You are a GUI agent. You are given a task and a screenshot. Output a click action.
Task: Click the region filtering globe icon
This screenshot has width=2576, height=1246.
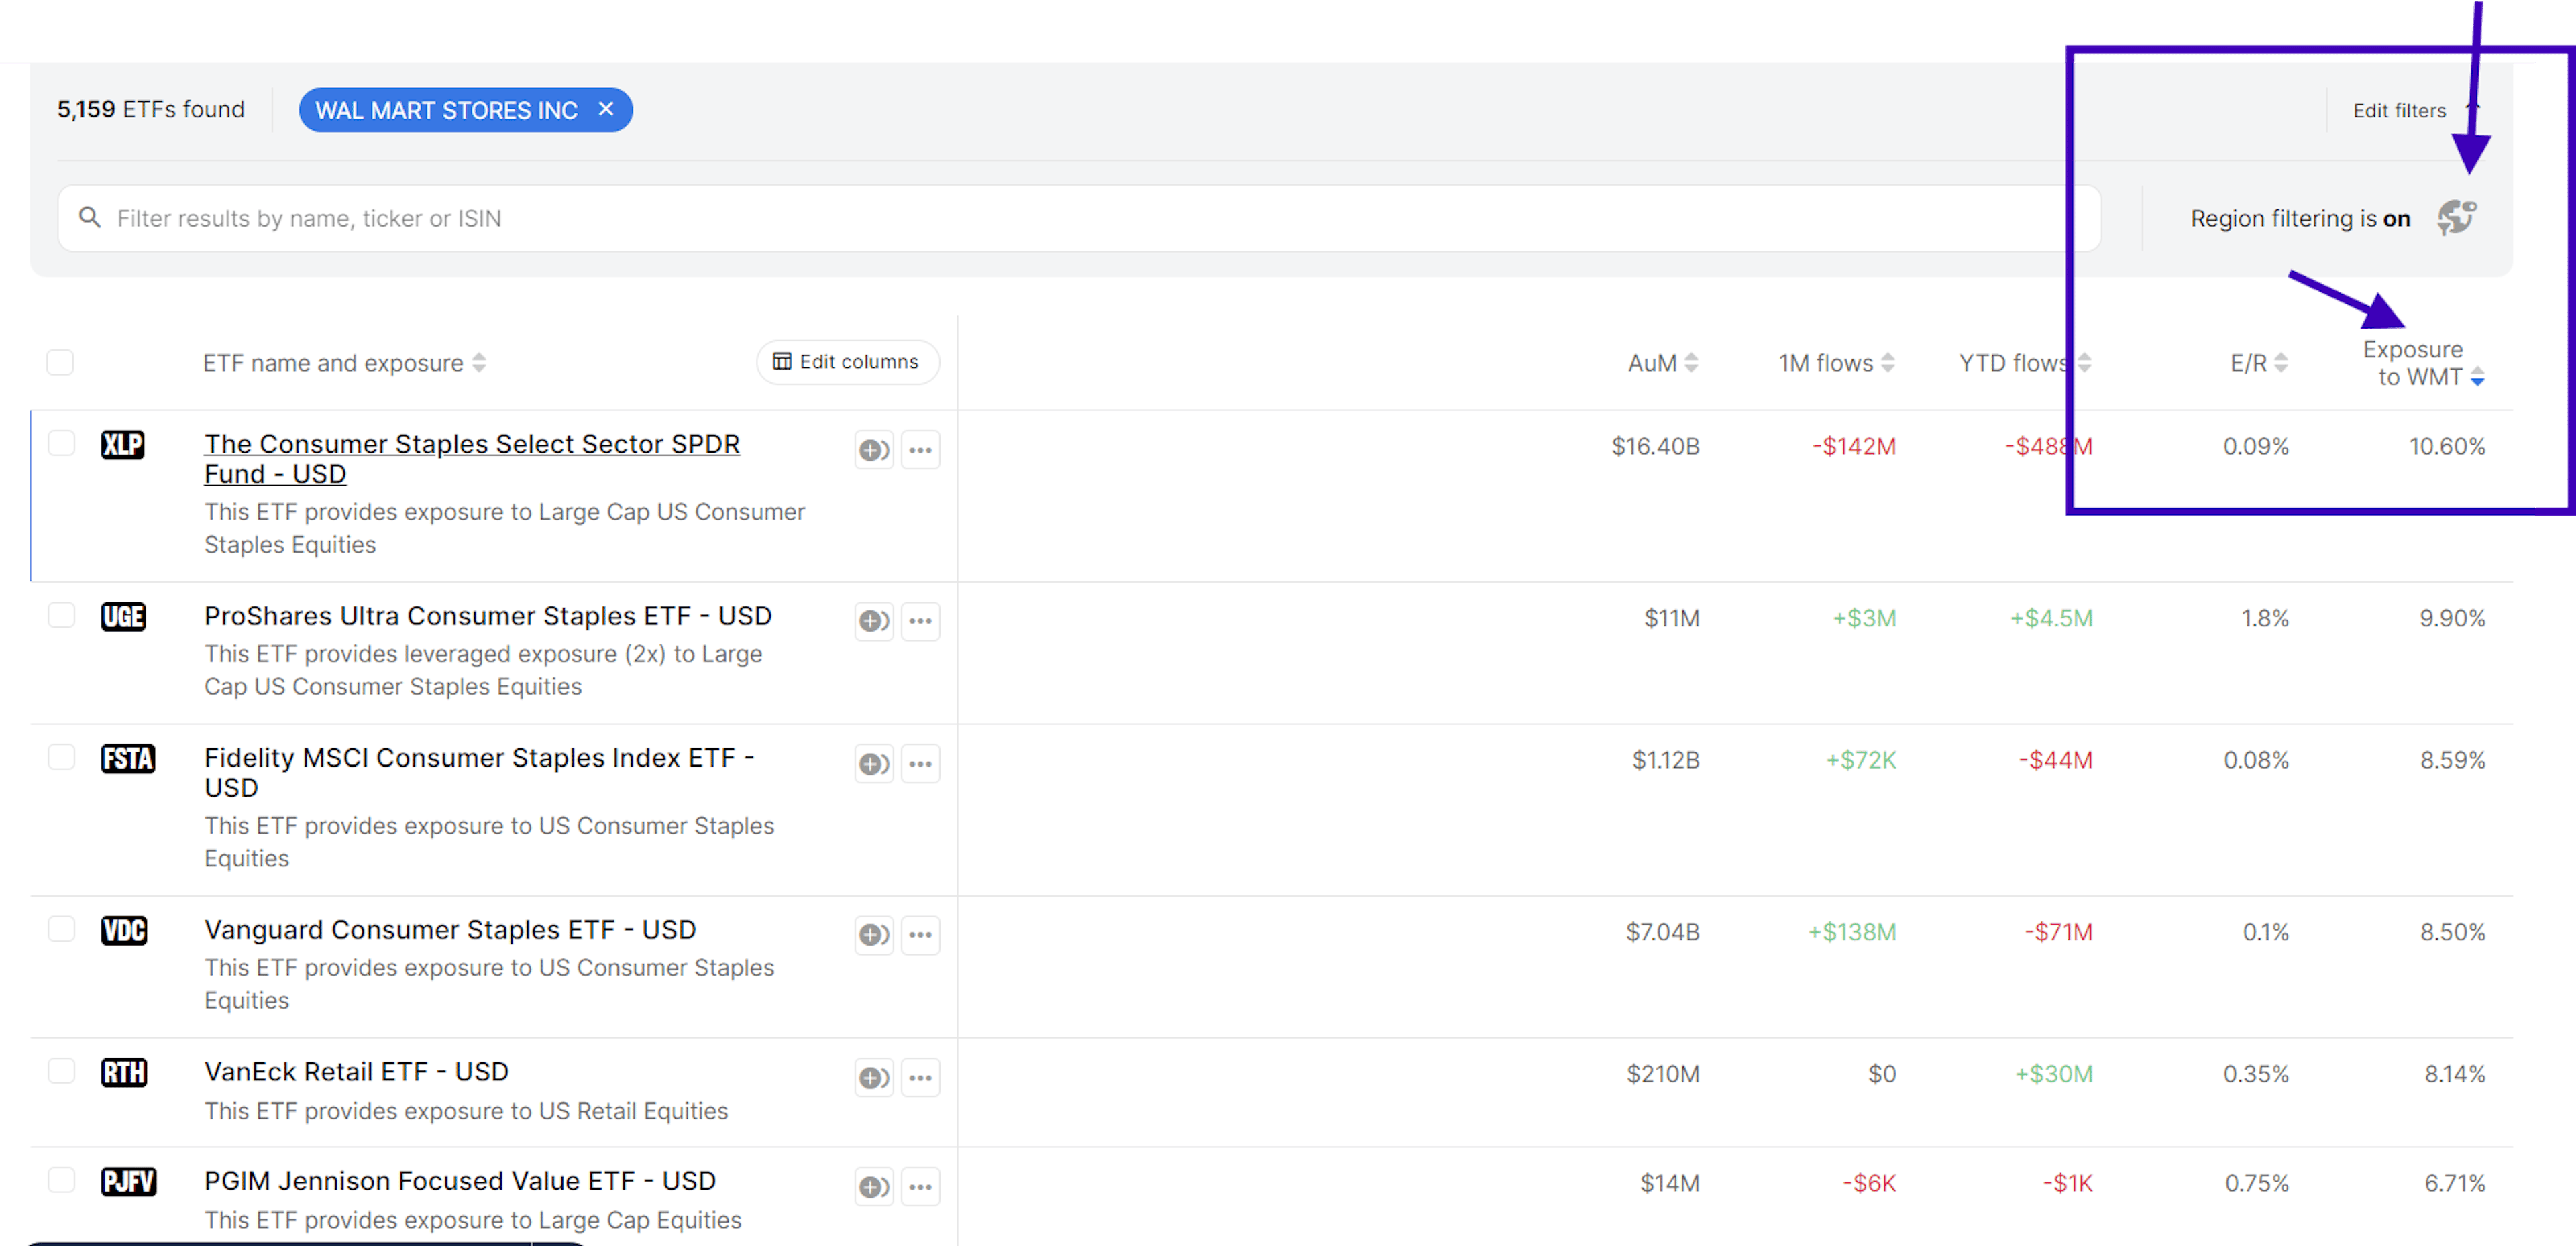pyautogui.click(x=2457, y=217)
